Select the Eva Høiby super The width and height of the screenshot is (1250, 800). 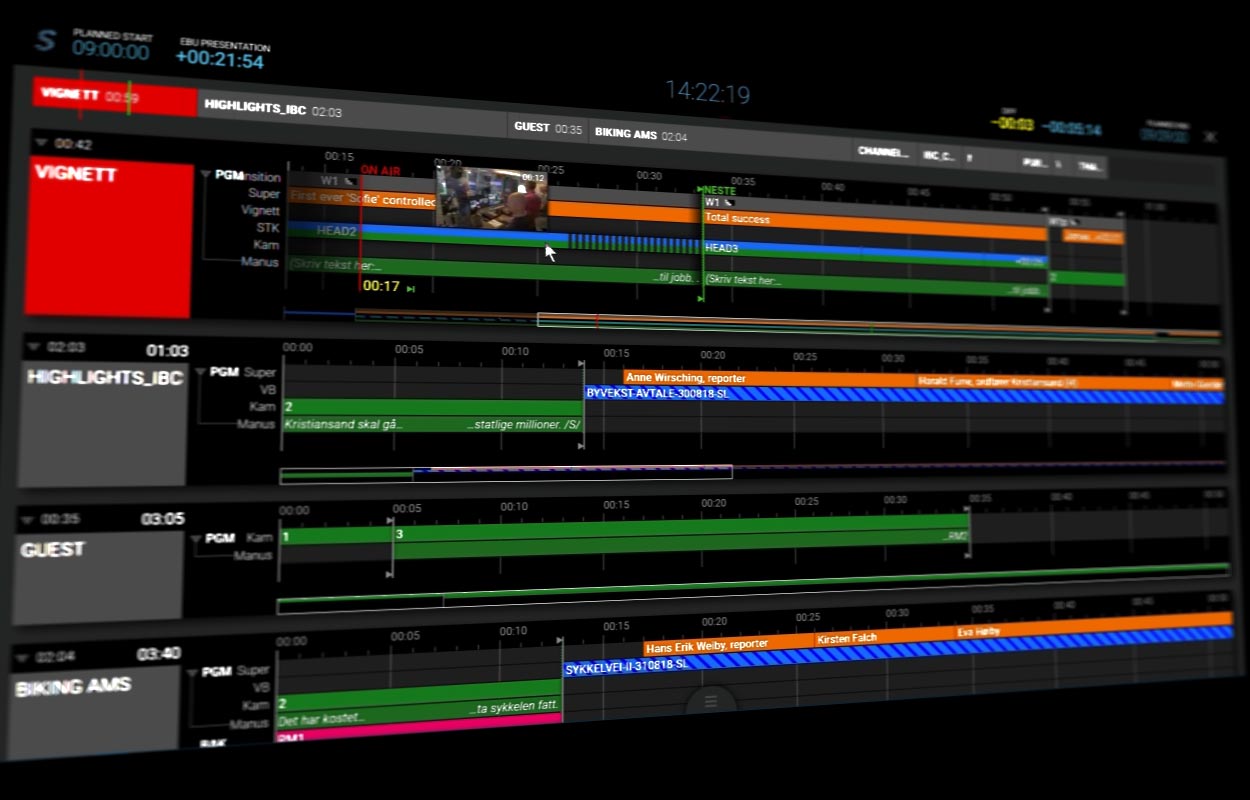1093,625
